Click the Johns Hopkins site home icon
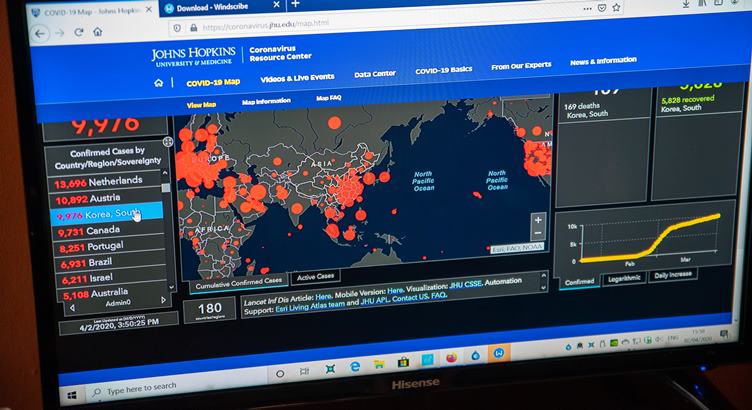This screenshot has height=410, width=752. [158, 83]
